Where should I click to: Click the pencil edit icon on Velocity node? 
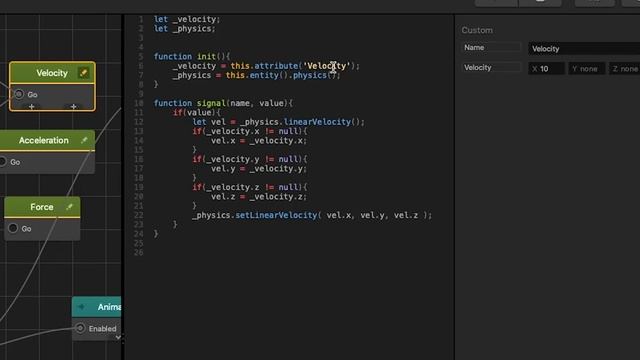83,73
